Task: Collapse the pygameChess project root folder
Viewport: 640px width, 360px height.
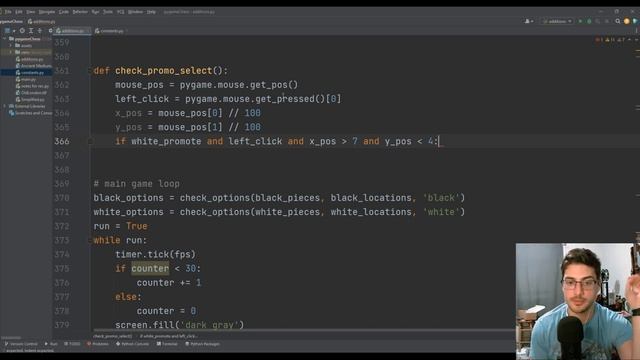Action: [5, 39]
